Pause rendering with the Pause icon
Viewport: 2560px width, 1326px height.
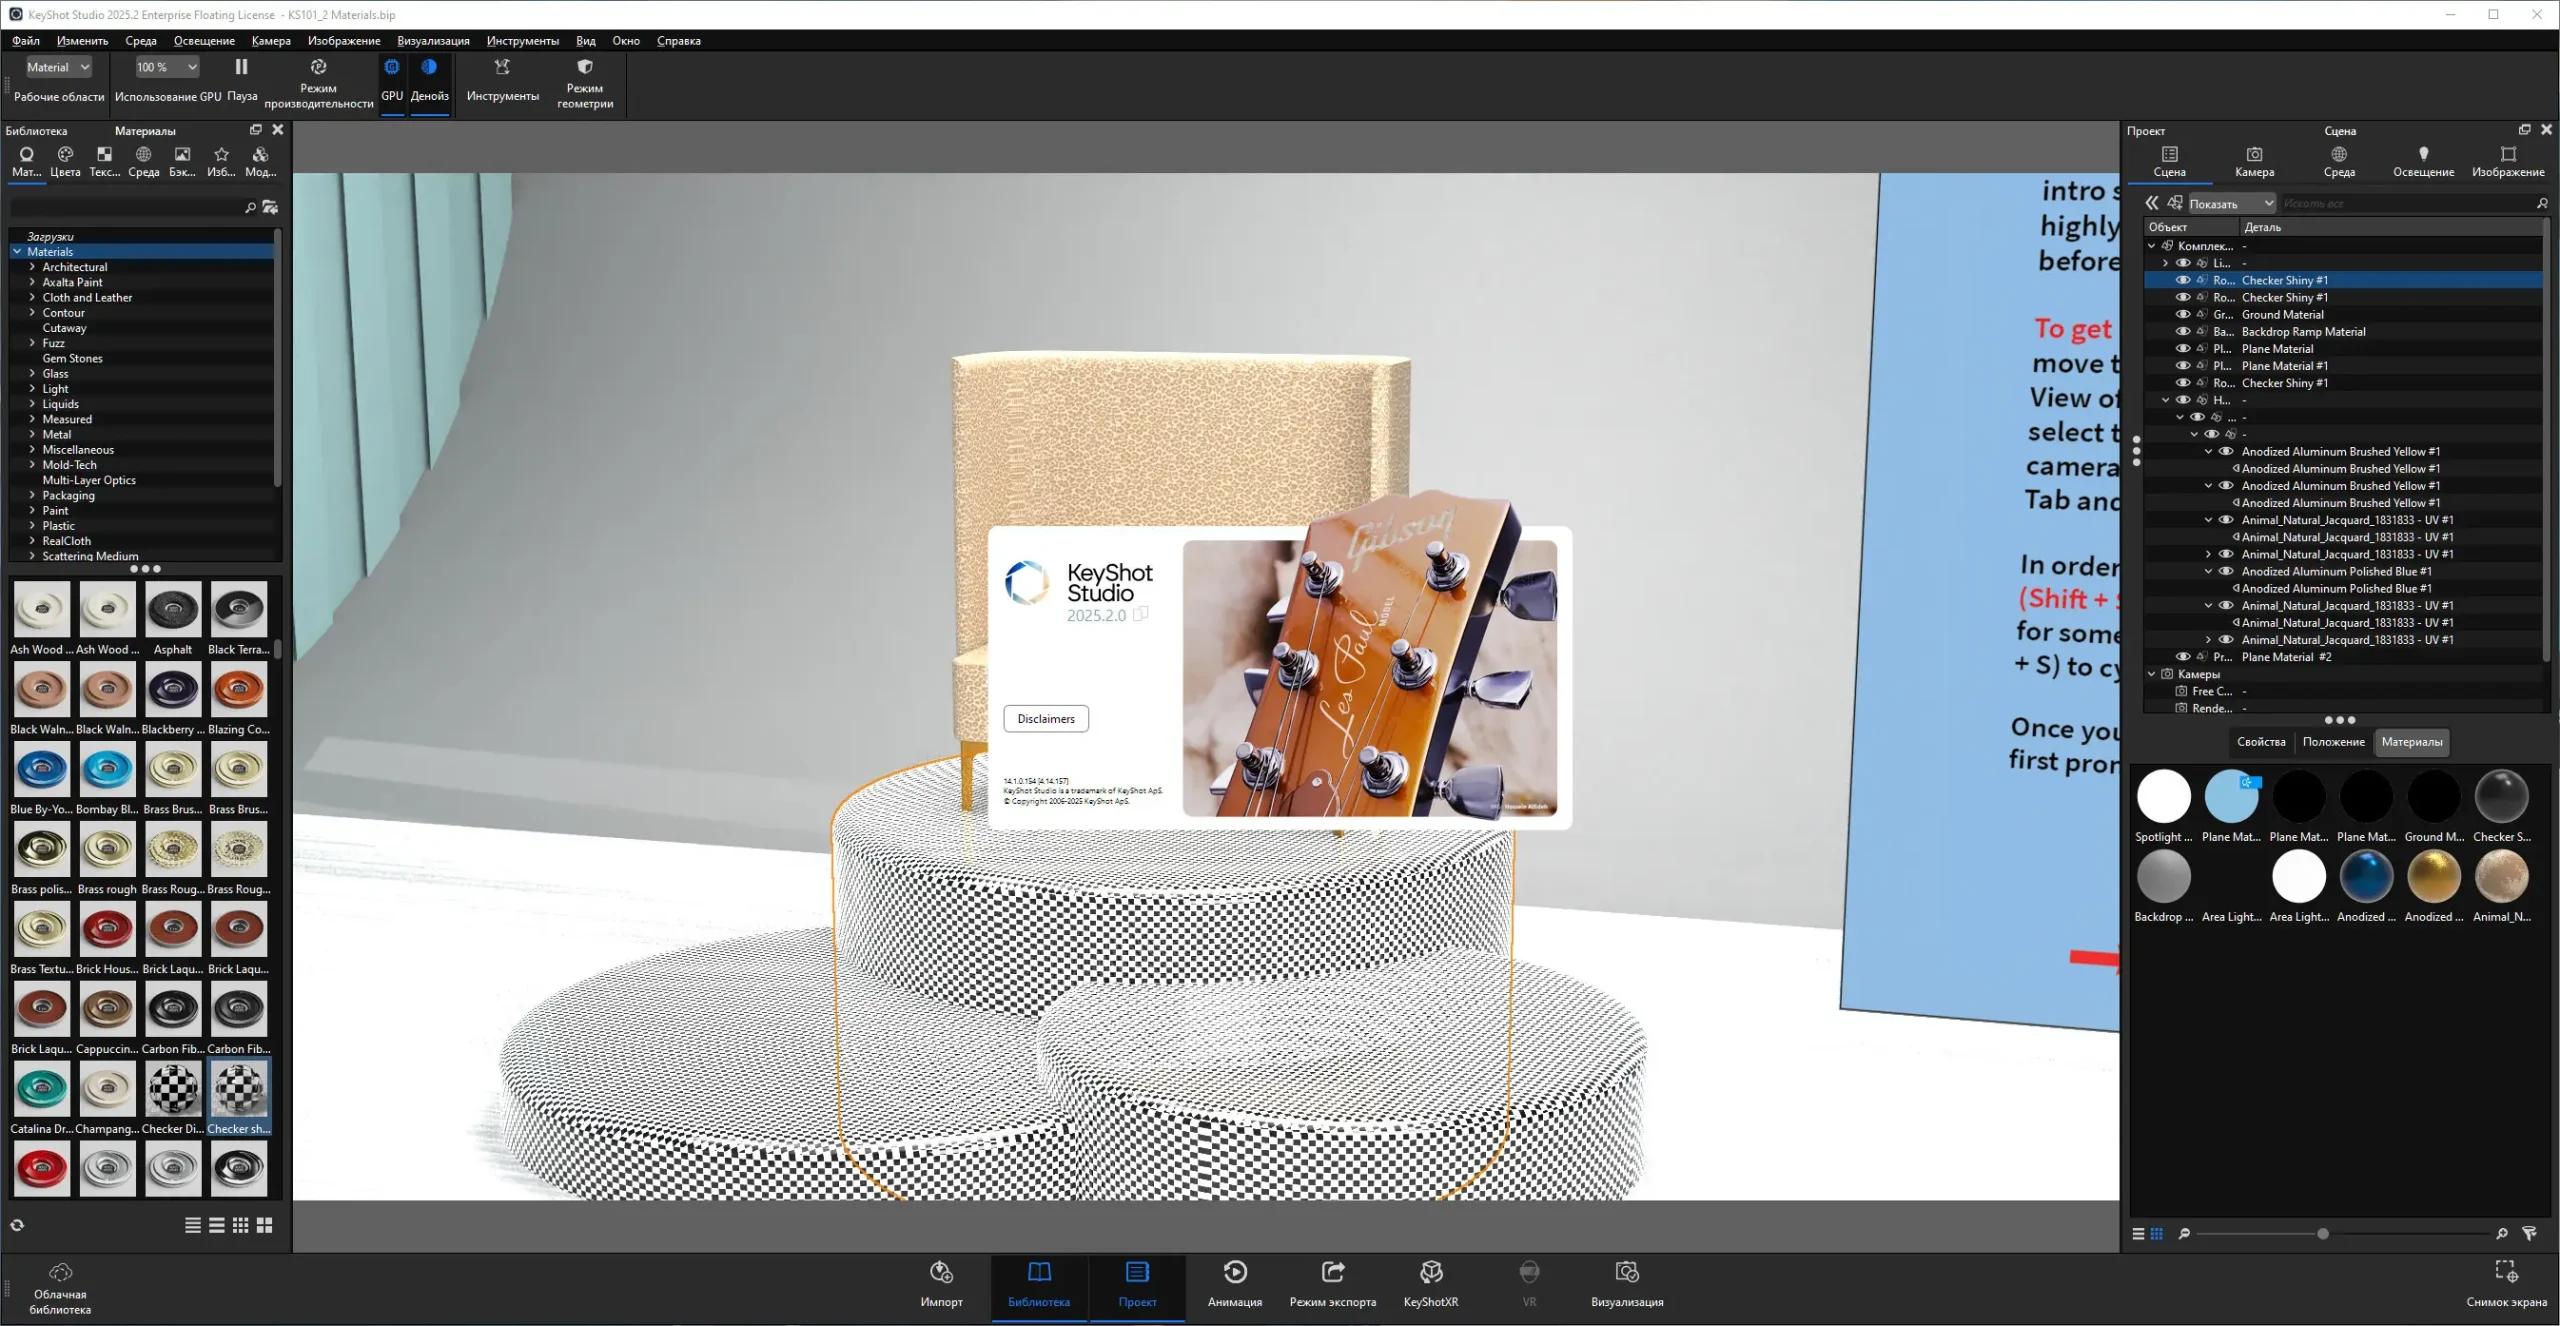241,67
